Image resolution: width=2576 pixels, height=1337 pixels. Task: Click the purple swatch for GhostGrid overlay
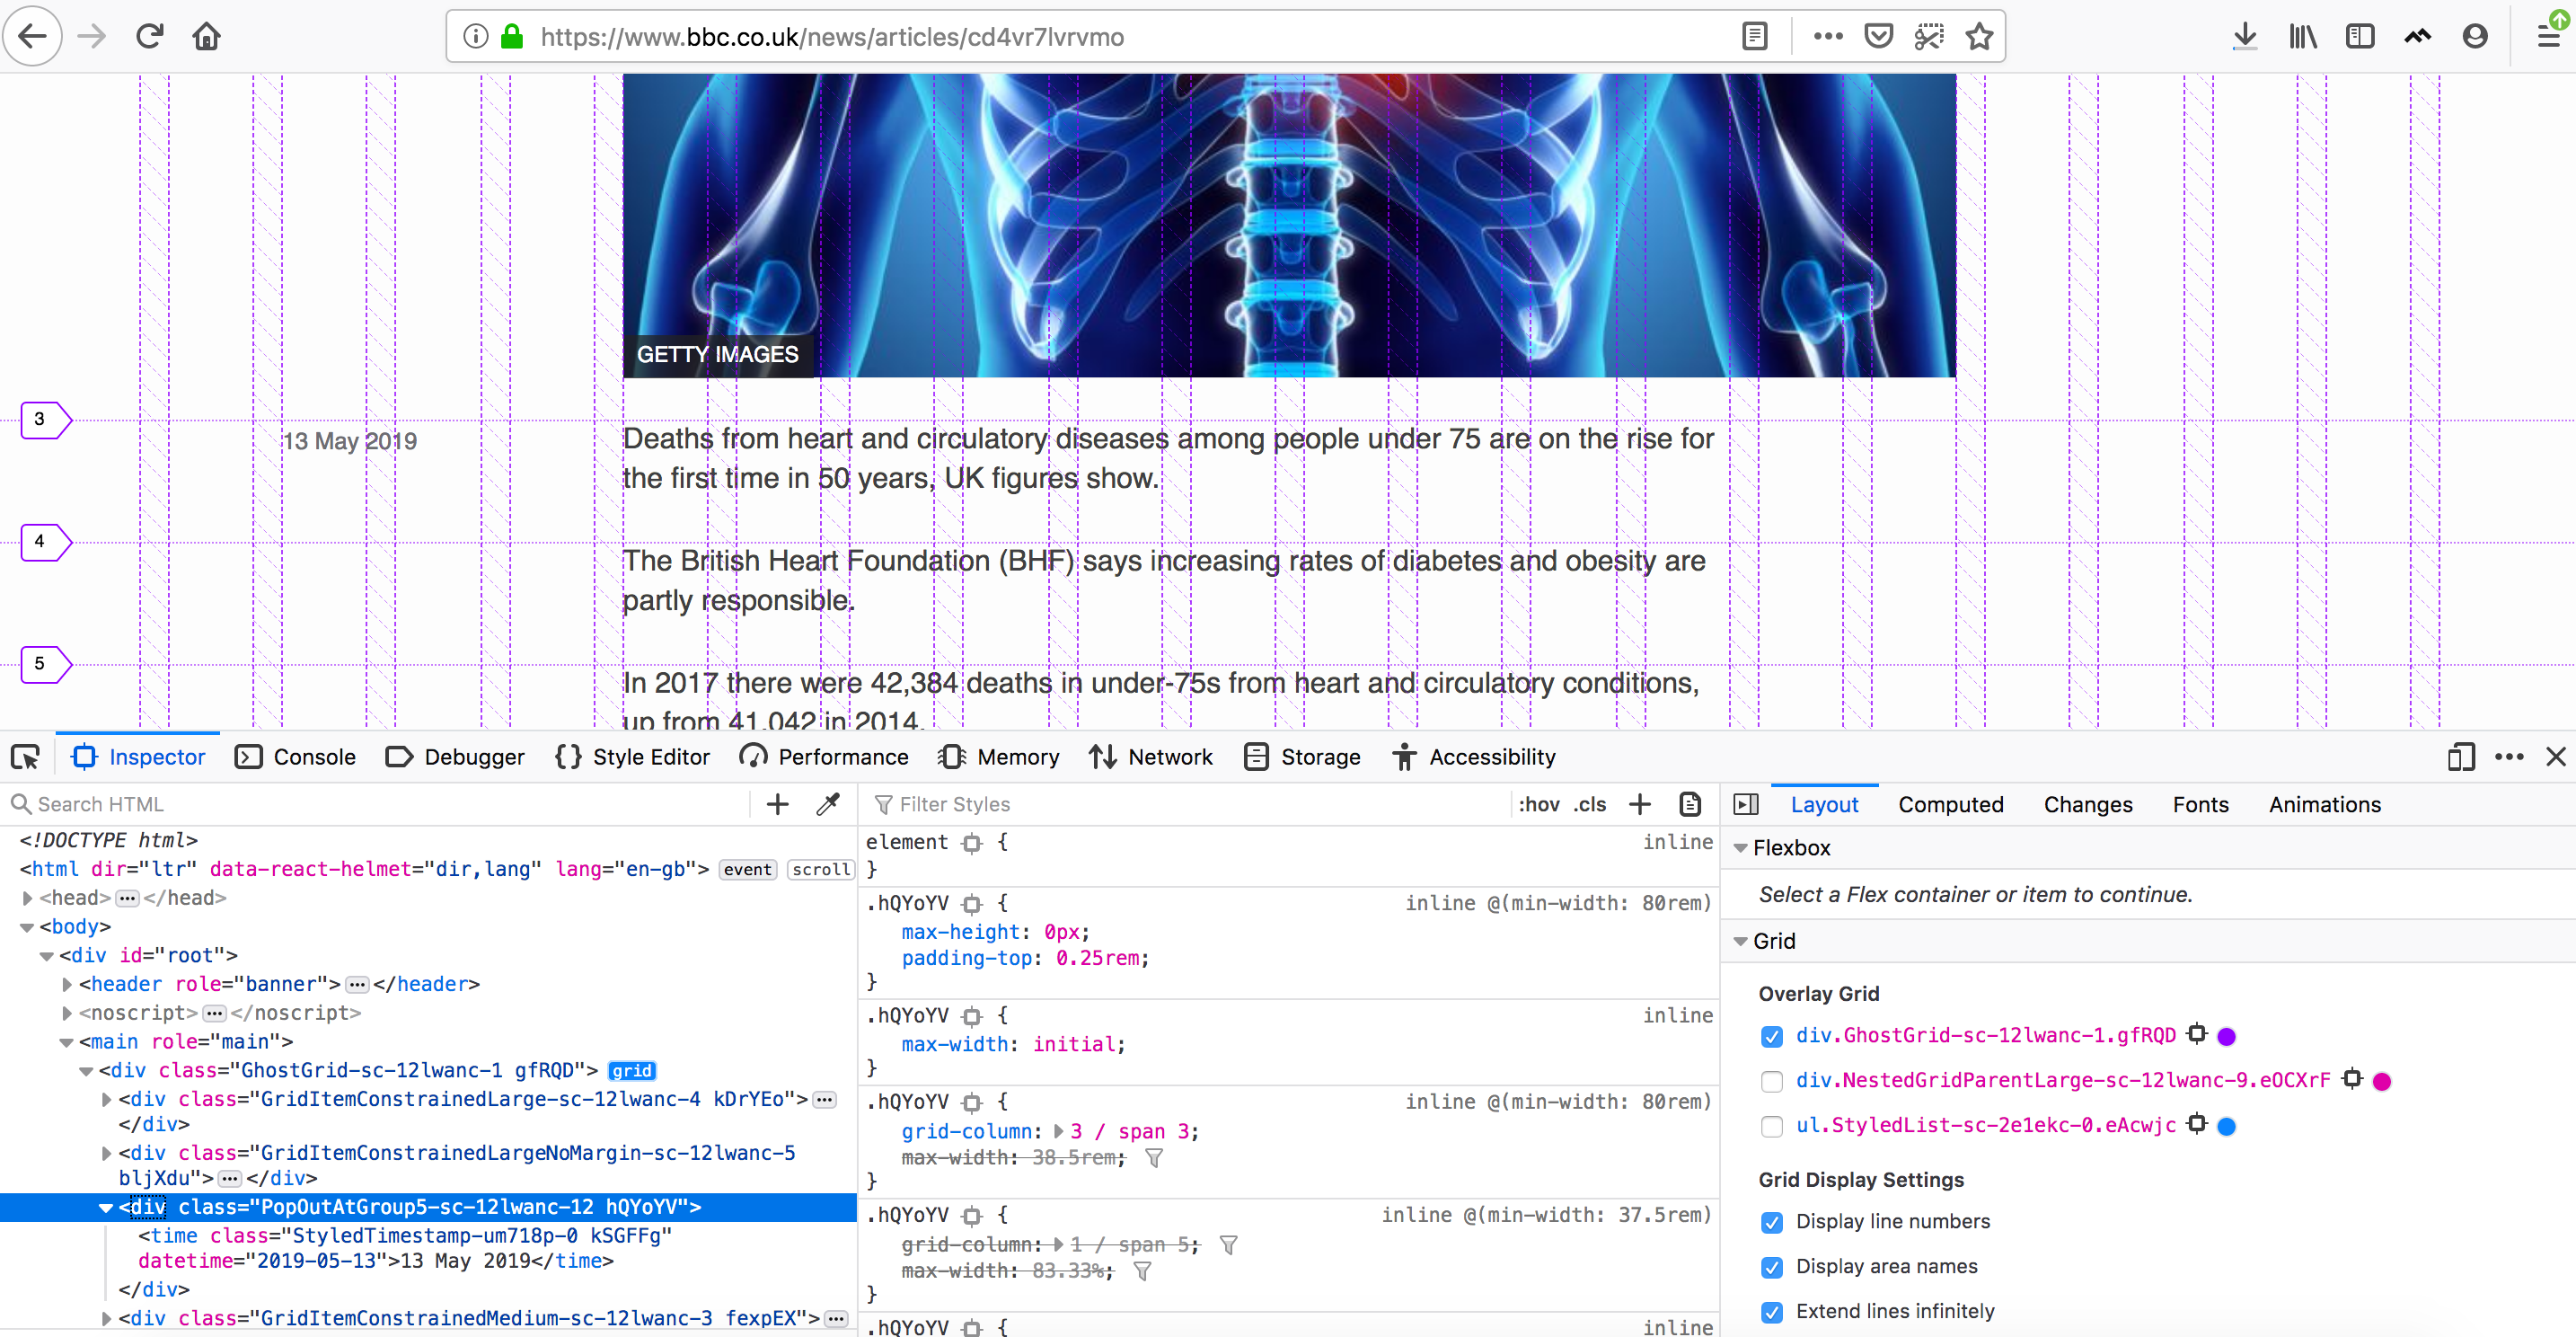[2225, 1037]
